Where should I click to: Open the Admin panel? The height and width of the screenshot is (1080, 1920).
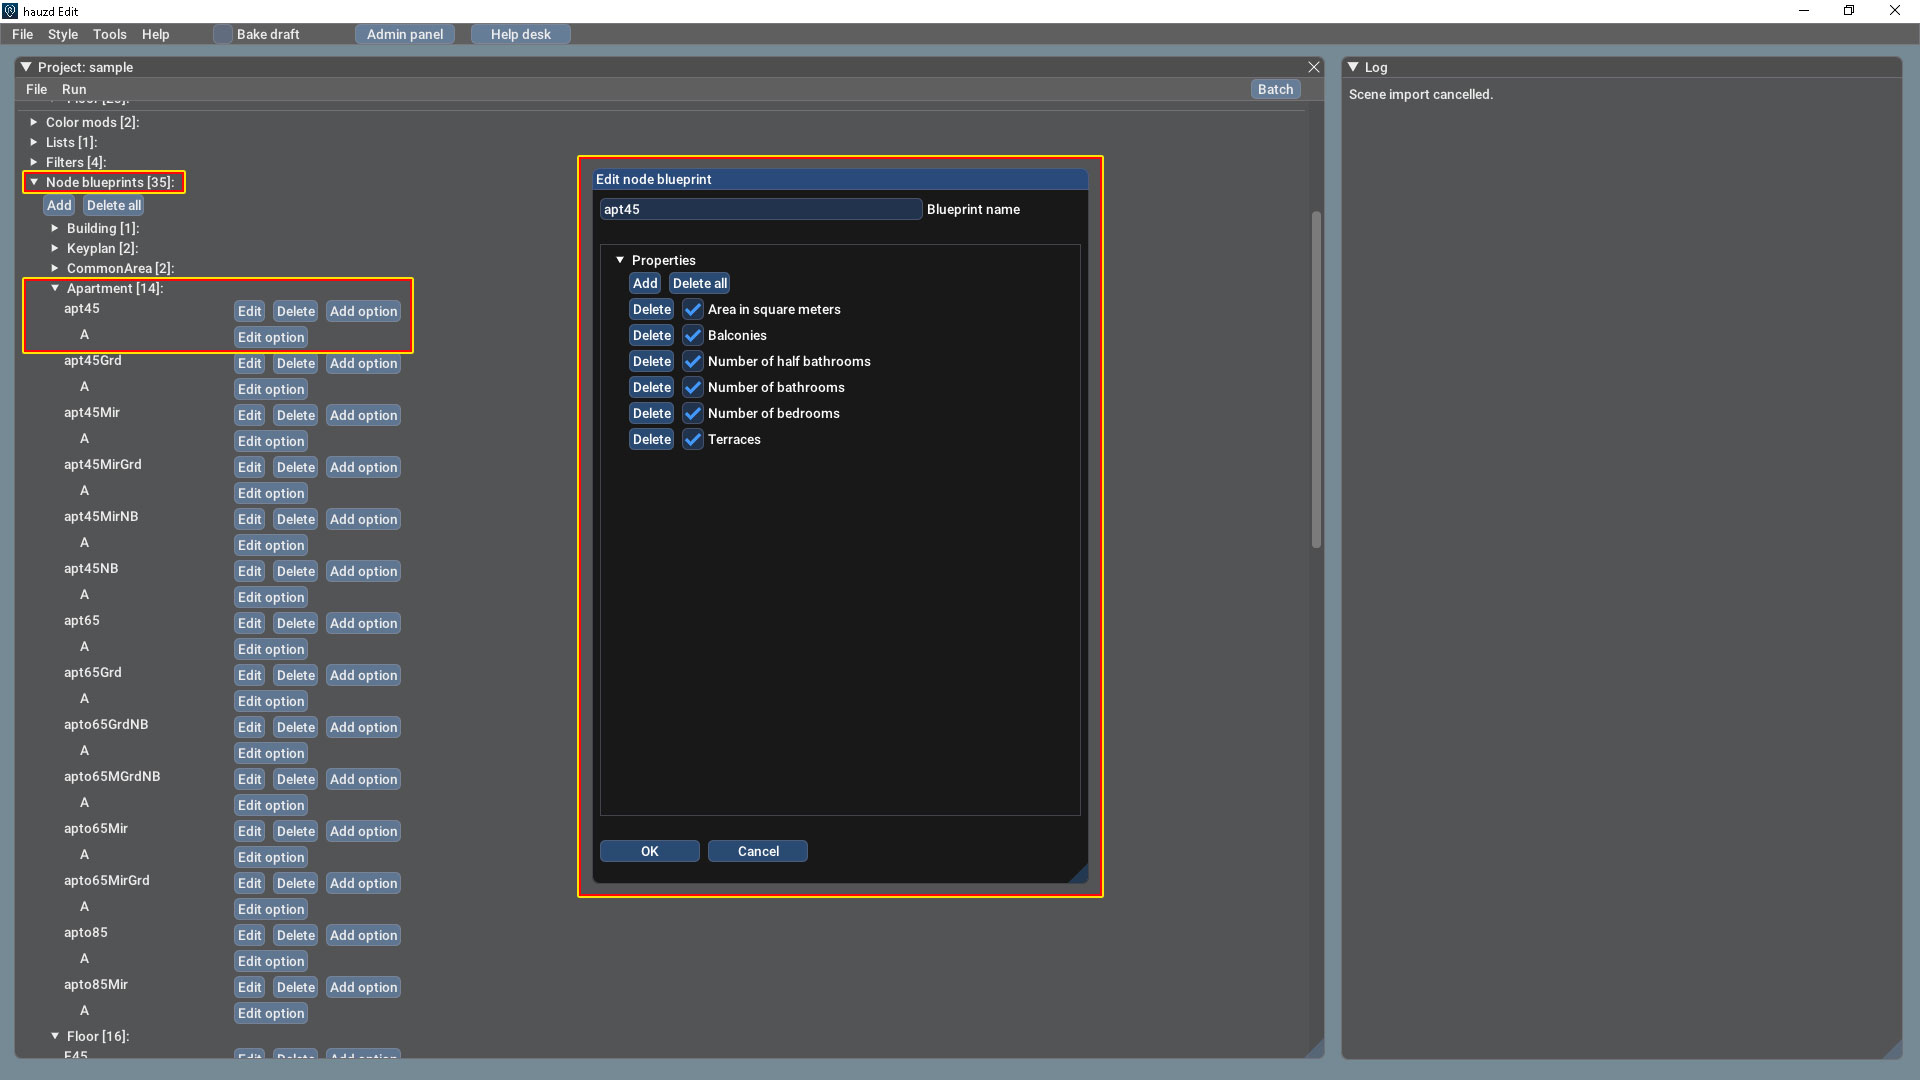click(x=404, y=34)
